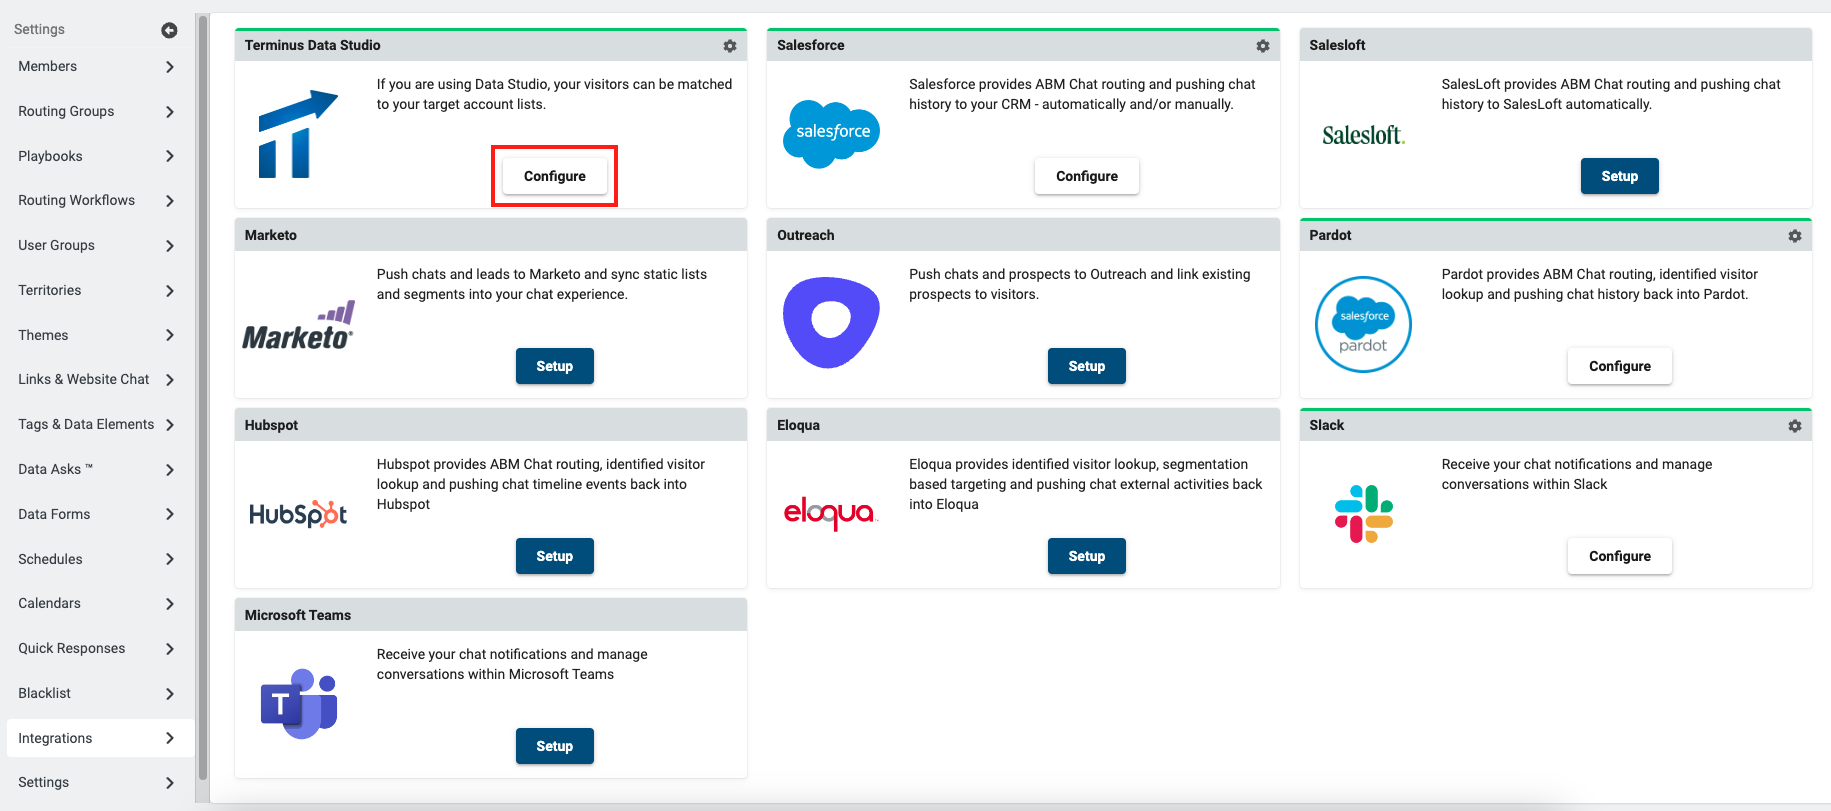
Task: Click the Terminus Data Studio gear icon
Action: pos(730,46)
